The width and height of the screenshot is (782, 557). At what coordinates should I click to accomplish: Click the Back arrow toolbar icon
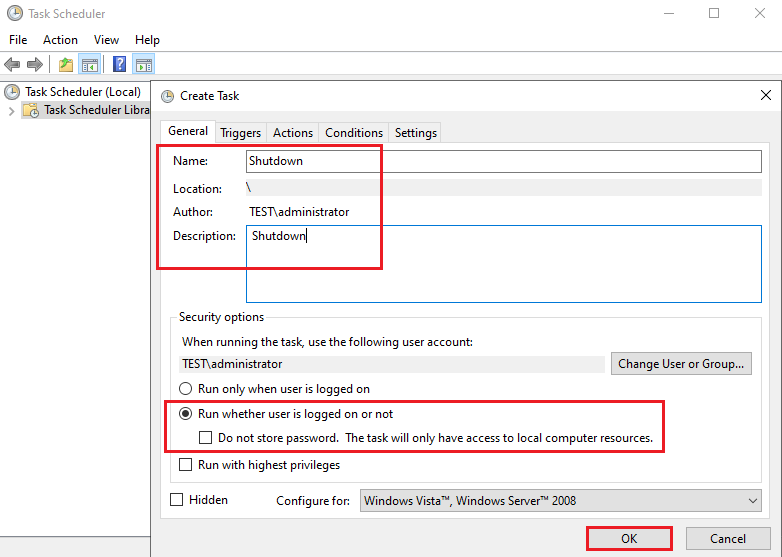click(12, 65)
